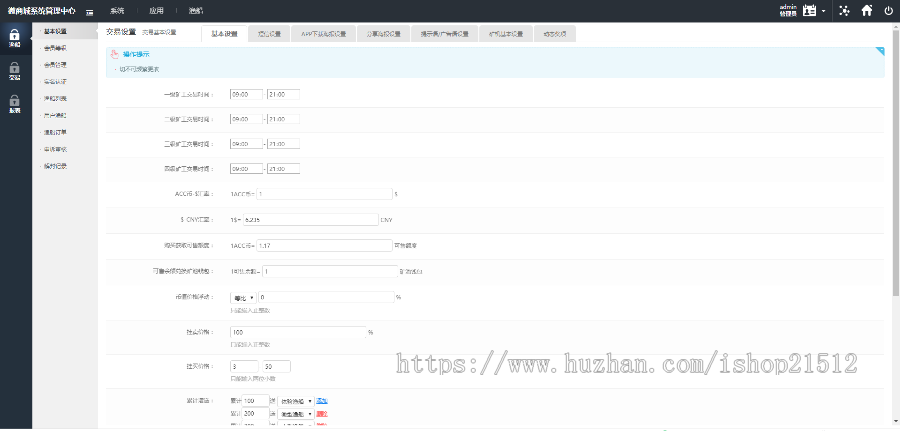The image size is (900, 431).
Task: Click the red delete link beside cumulative 200 row
Action: [322, 414]
